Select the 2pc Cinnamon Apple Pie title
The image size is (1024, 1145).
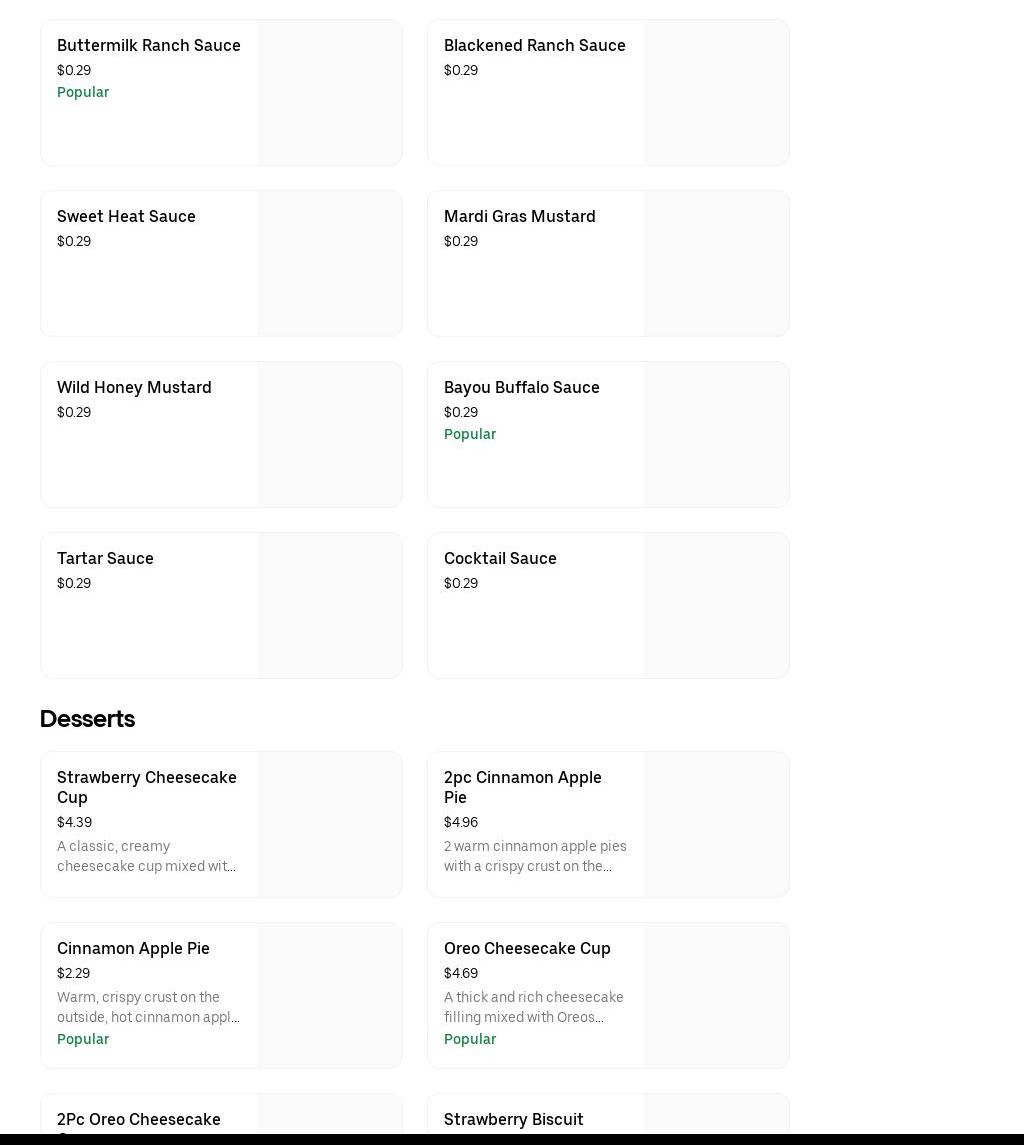click(523, 787)
